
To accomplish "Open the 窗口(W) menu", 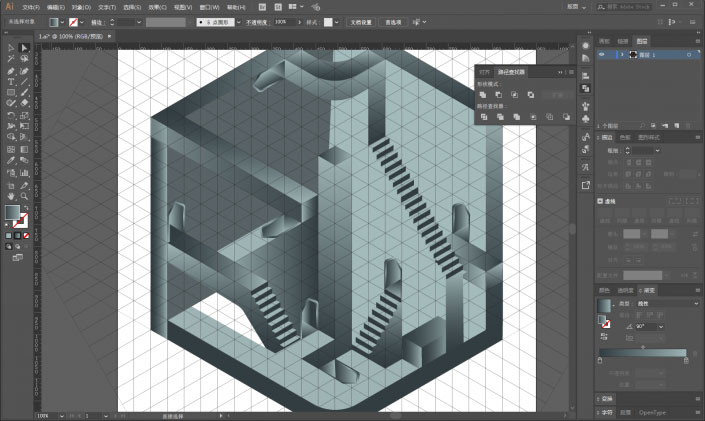I will (210, 7).
